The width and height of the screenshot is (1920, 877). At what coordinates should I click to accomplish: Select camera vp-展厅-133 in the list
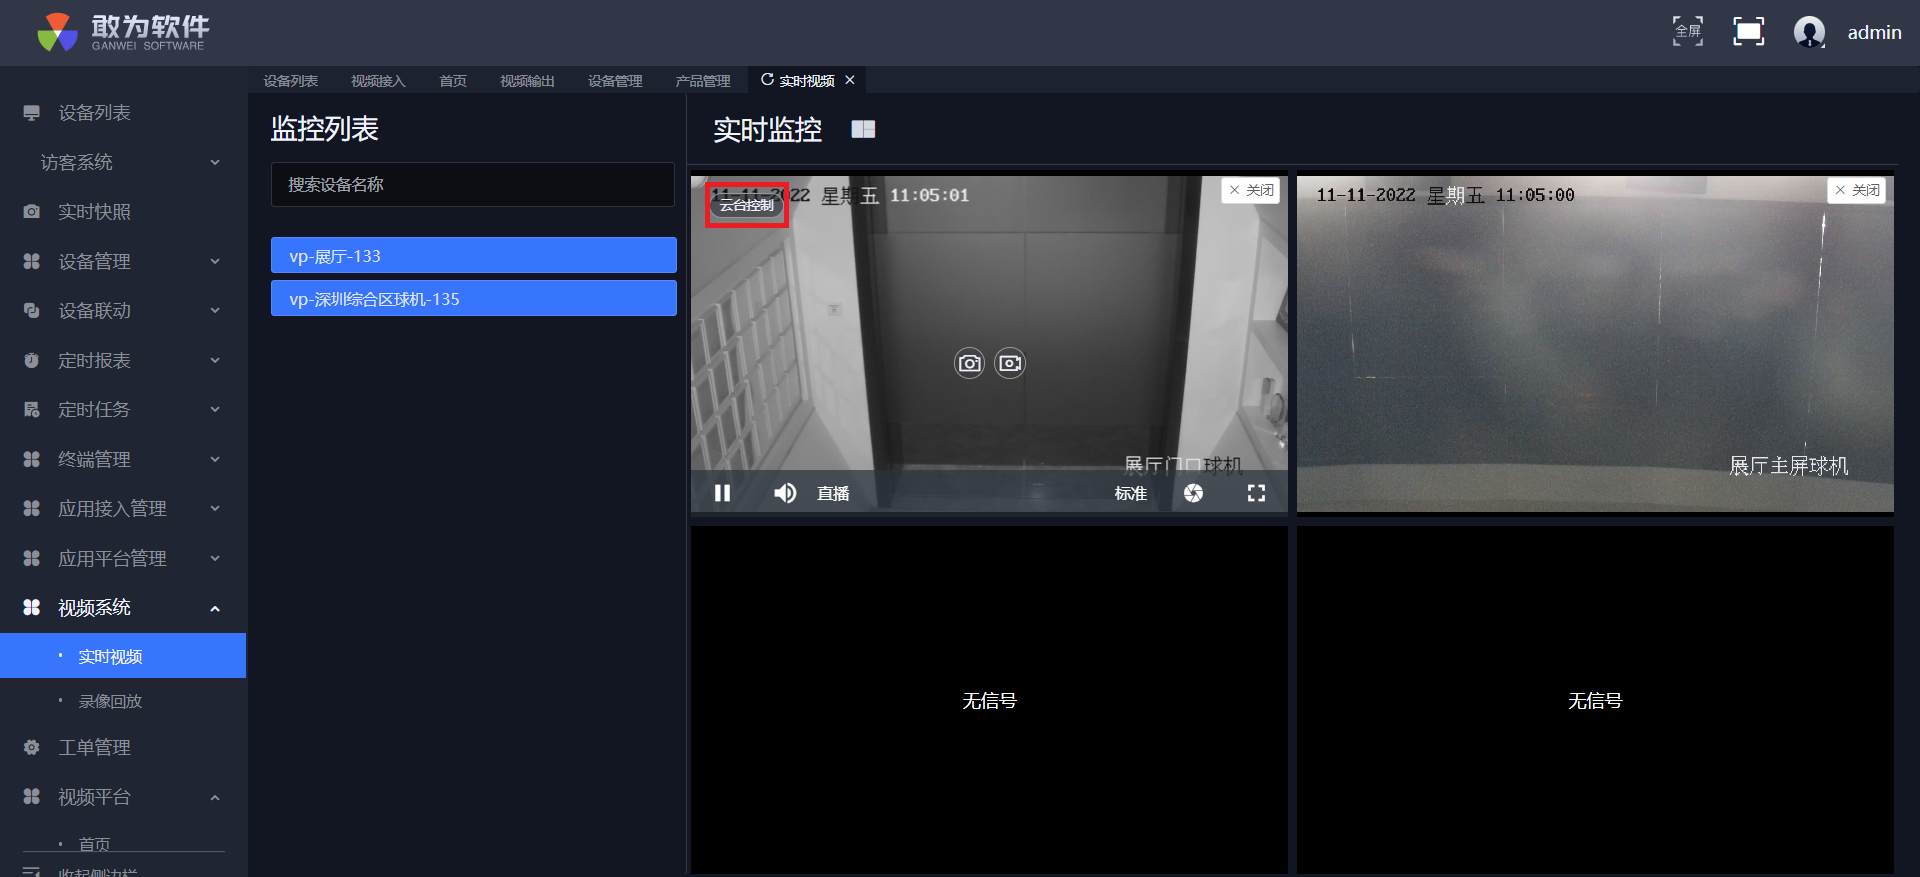coord(474,255)
